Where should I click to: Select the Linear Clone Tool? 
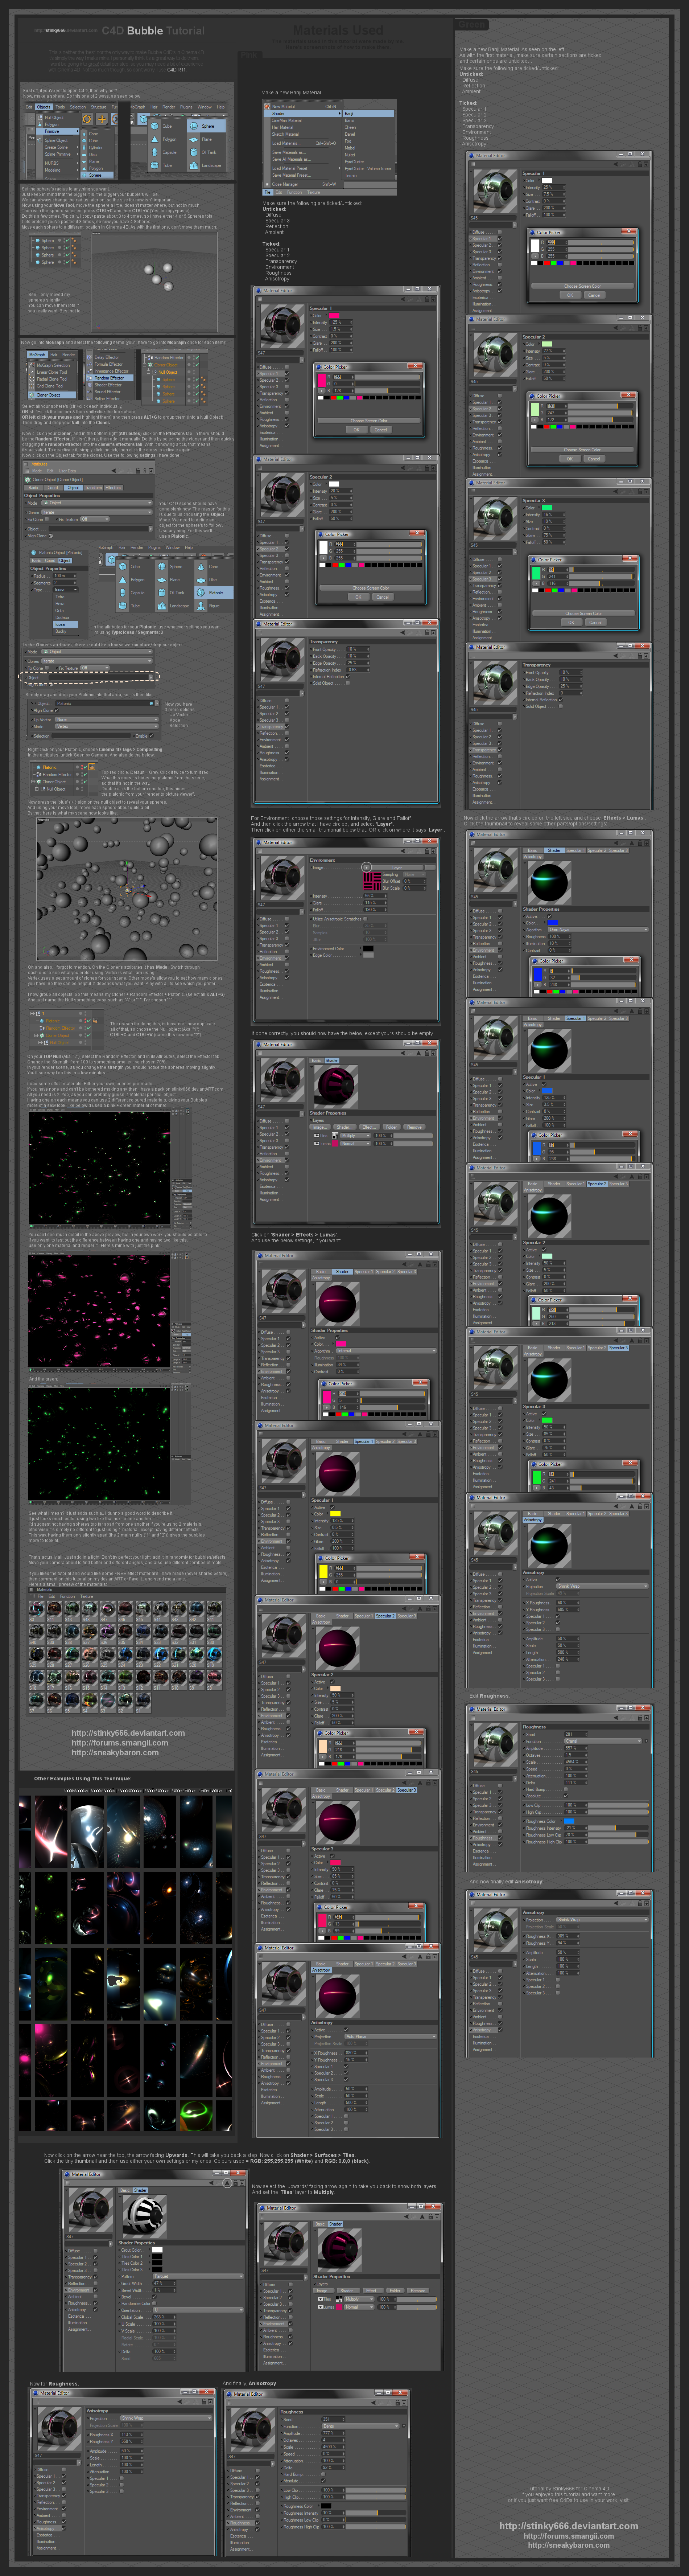click(52, 372)
